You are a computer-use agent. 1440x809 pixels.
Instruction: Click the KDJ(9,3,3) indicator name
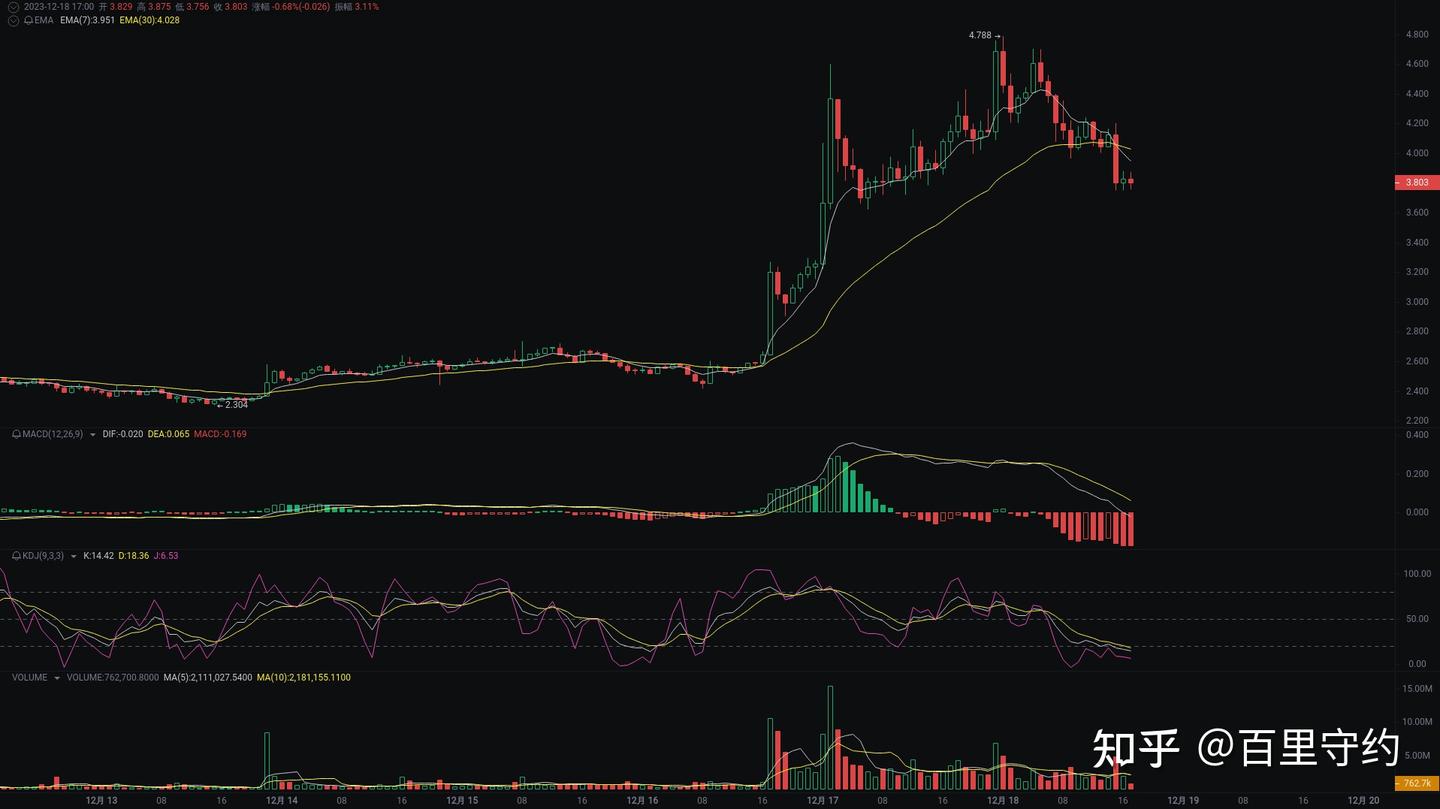coord(44,555)
